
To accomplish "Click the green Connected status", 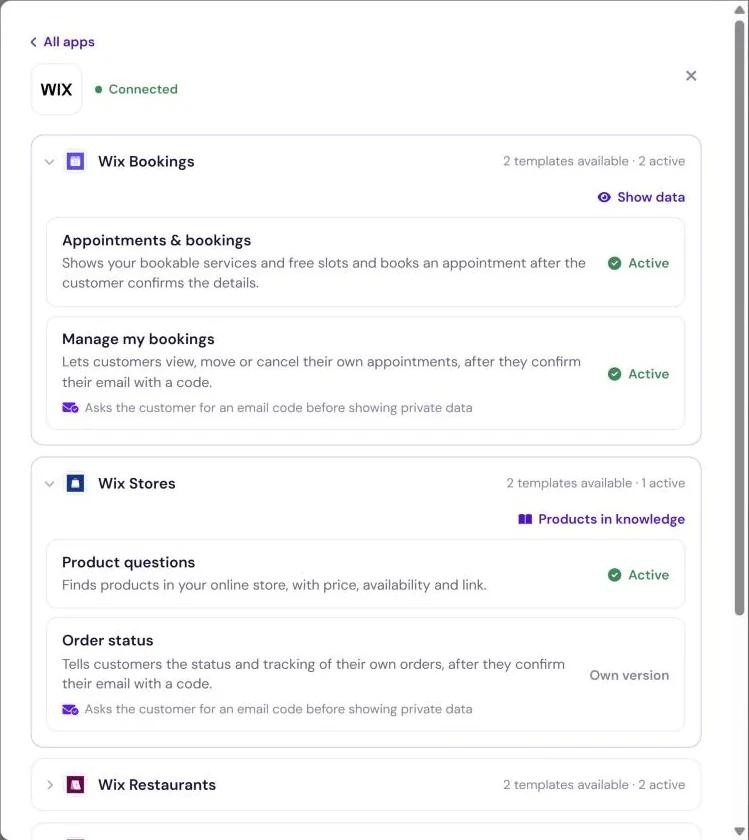I will [136, 89].
